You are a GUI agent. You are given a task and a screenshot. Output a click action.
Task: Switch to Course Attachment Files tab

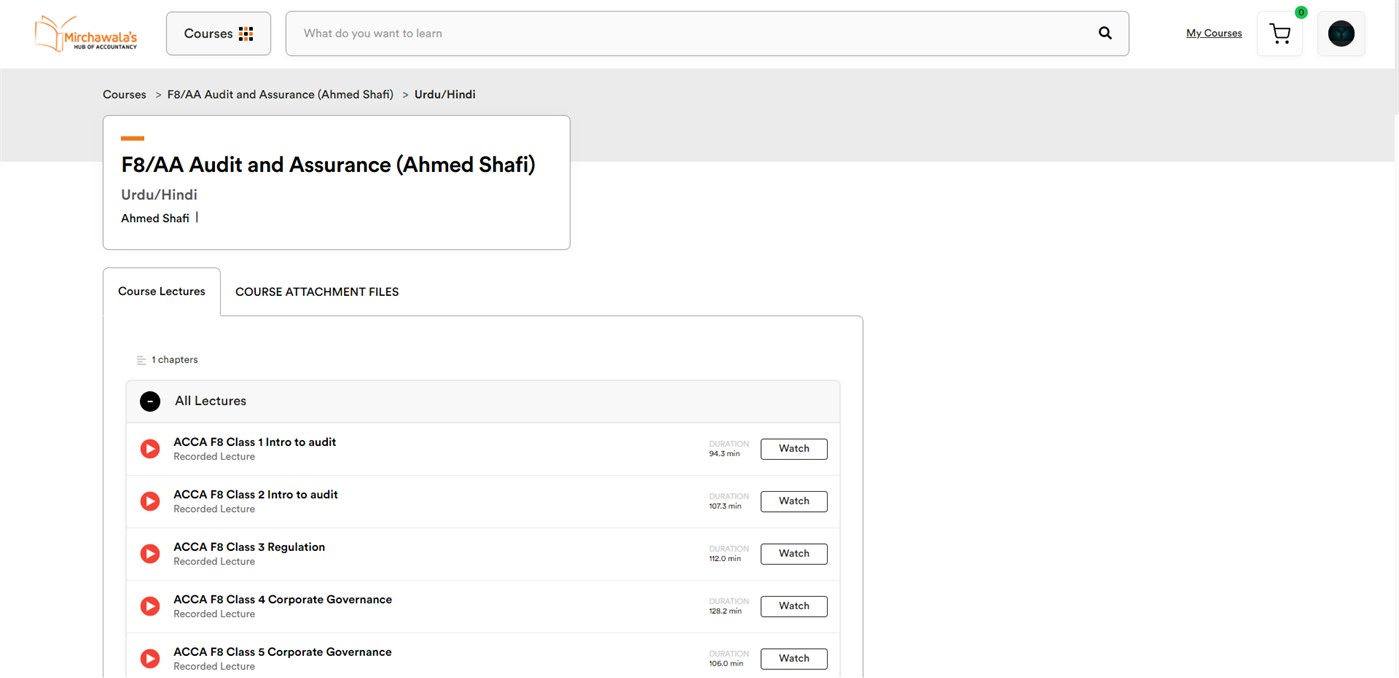point(317,292)
